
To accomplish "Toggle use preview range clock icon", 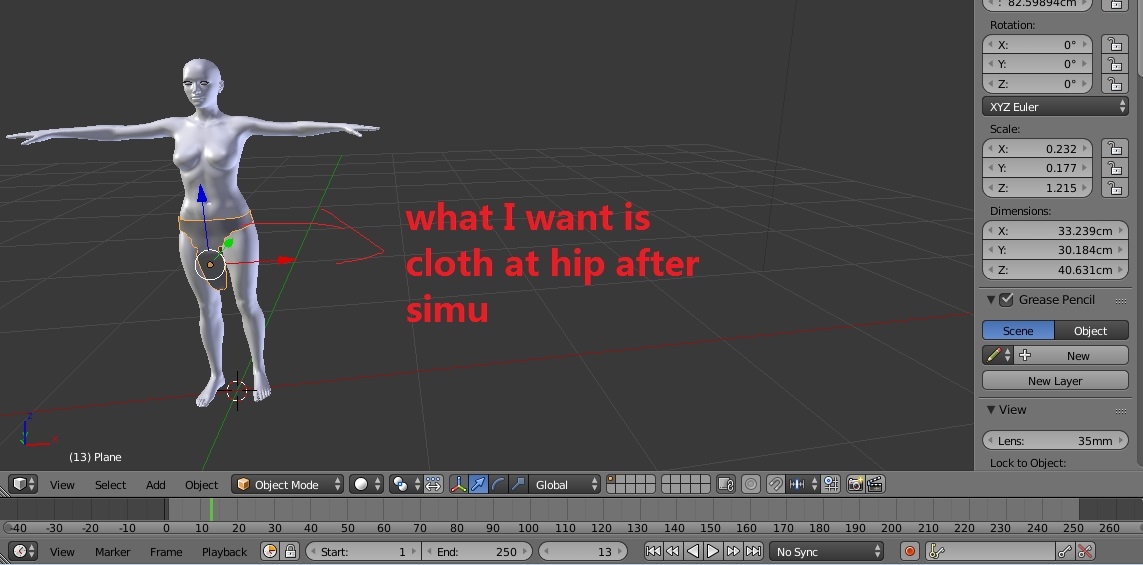I will 270,551.
